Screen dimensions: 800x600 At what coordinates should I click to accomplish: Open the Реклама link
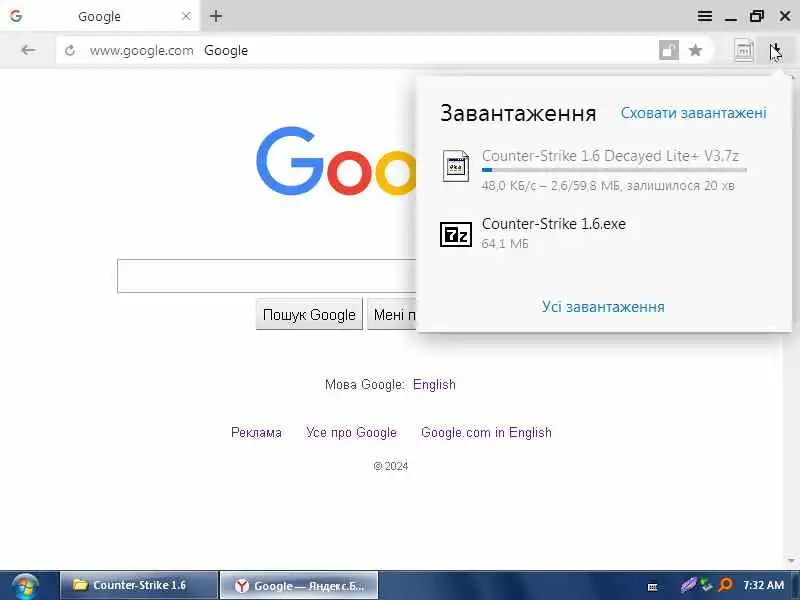(256, 433)
